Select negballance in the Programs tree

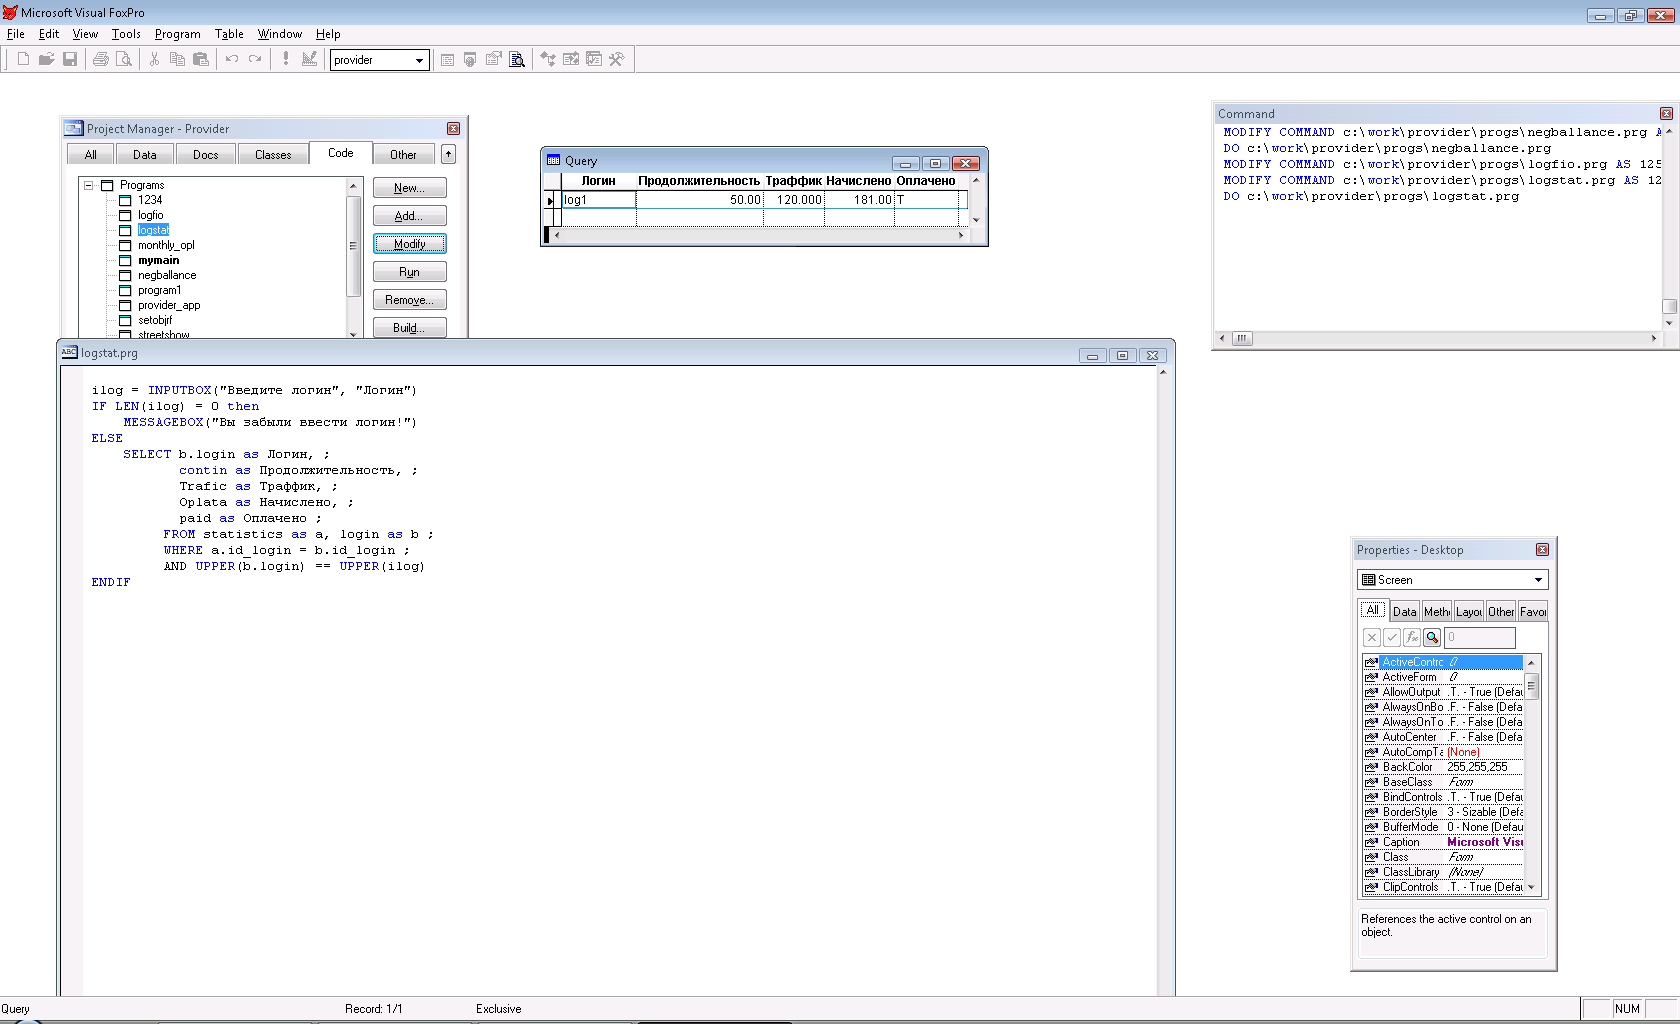[167, 275]
